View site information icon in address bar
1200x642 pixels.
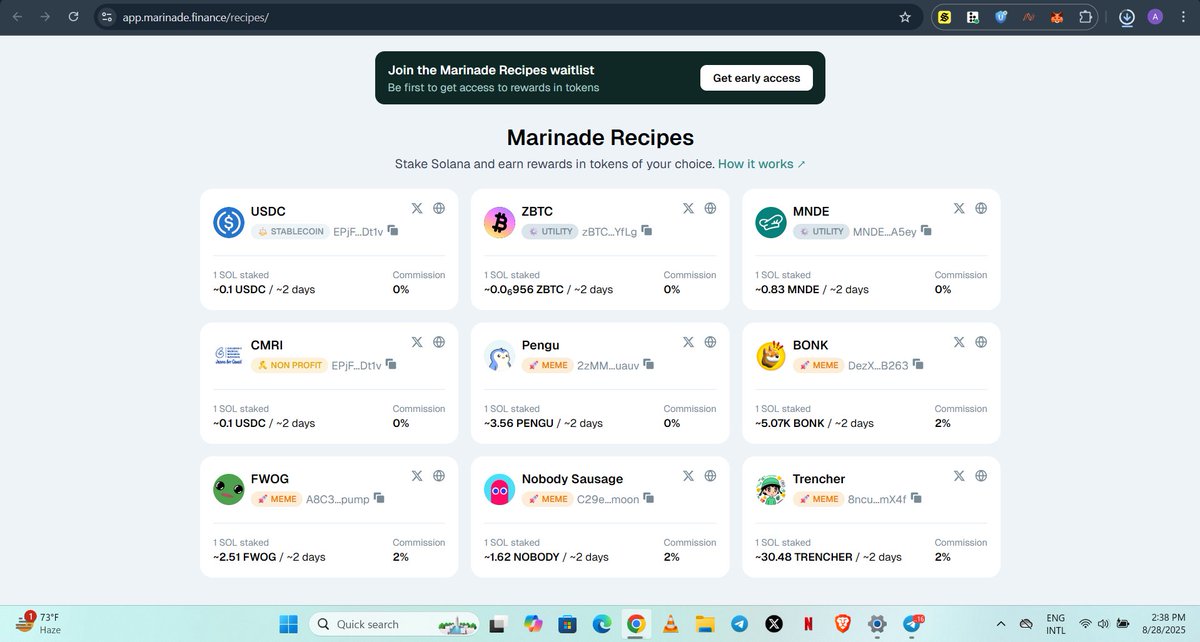[x=108, y=17]
